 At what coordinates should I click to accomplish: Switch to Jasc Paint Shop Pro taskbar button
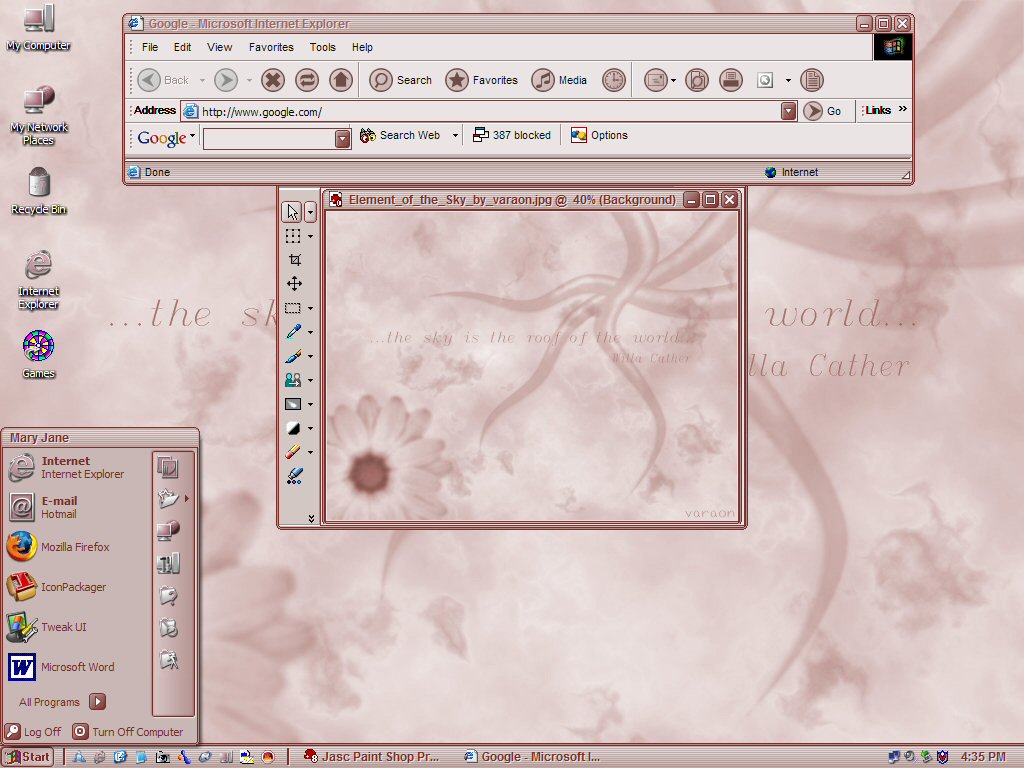pos(372,756)
